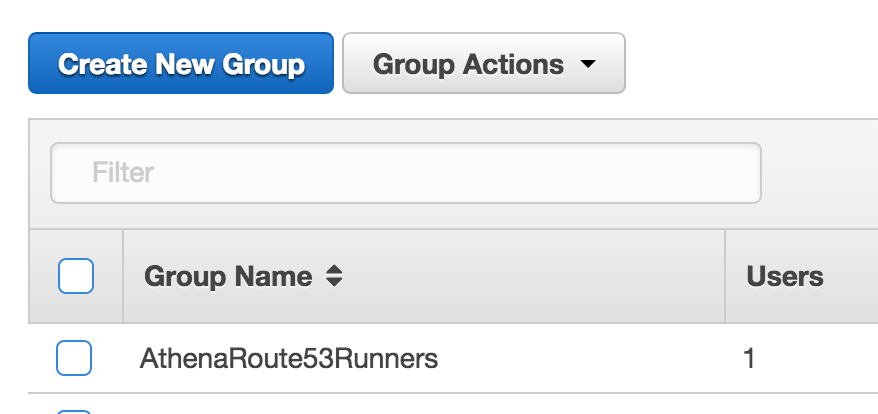878x414 pixels.
Task: Click the Group Name heading text
Action: [x=228, y=277]
